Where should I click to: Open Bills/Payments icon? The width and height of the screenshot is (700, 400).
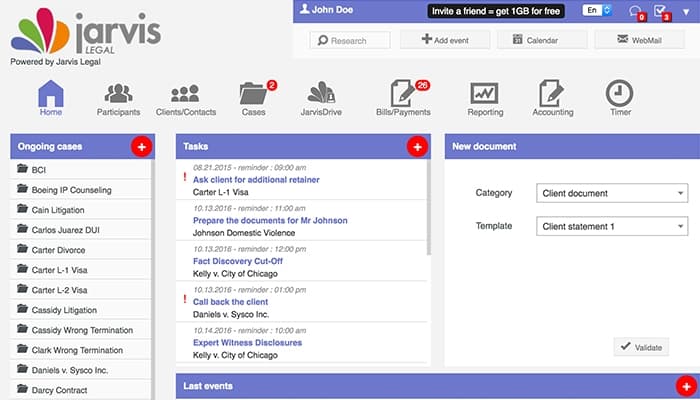404,94
